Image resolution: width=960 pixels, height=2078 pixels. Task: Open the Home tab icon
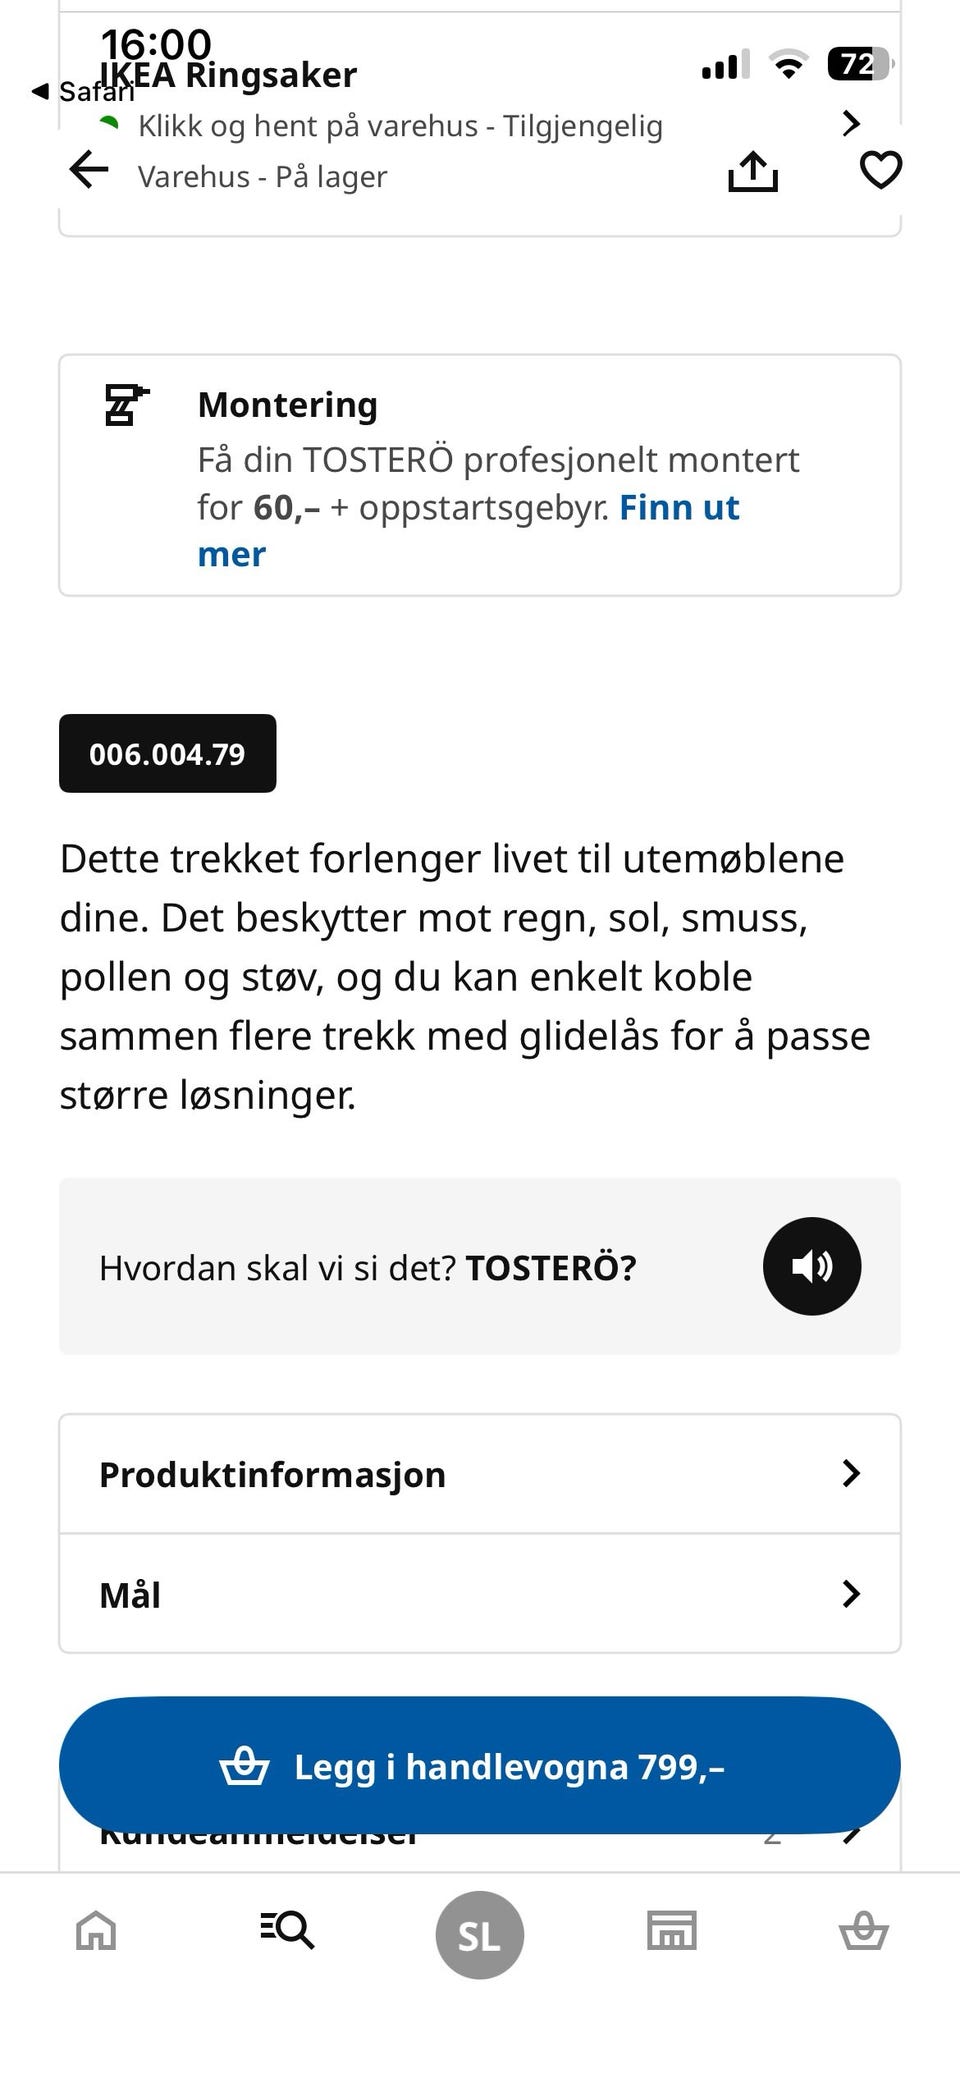coord(96,1929)
